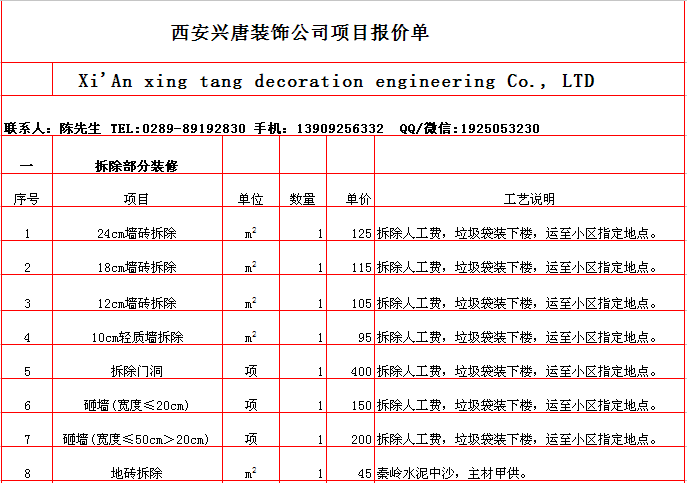Select the 工艺说明 column header cell
The height and width of the screenshot is (483, 687).
point(528,200)
